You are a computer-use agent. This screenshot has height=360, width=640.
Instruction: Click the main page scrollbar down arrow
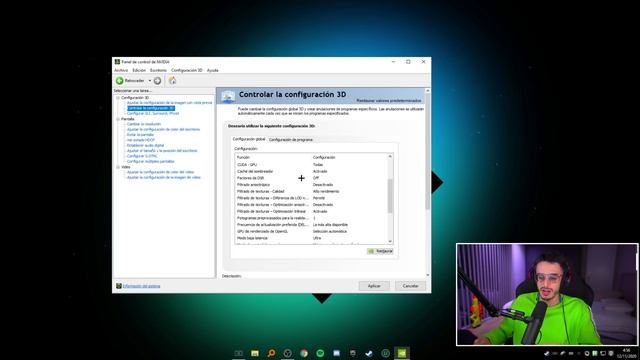click(428, 275)
